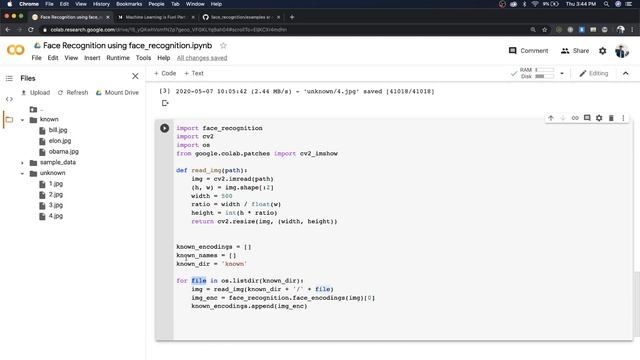The image size is (640, 360).
Task: Open Chrome Bookmarks menu in menu bar
Action: (129, 4)
